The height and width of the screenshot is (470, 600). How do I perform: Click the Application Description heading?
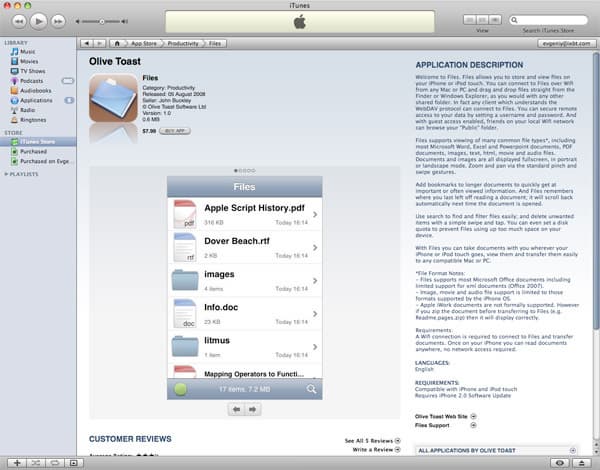pyautogui.click(x=469, y=65)
